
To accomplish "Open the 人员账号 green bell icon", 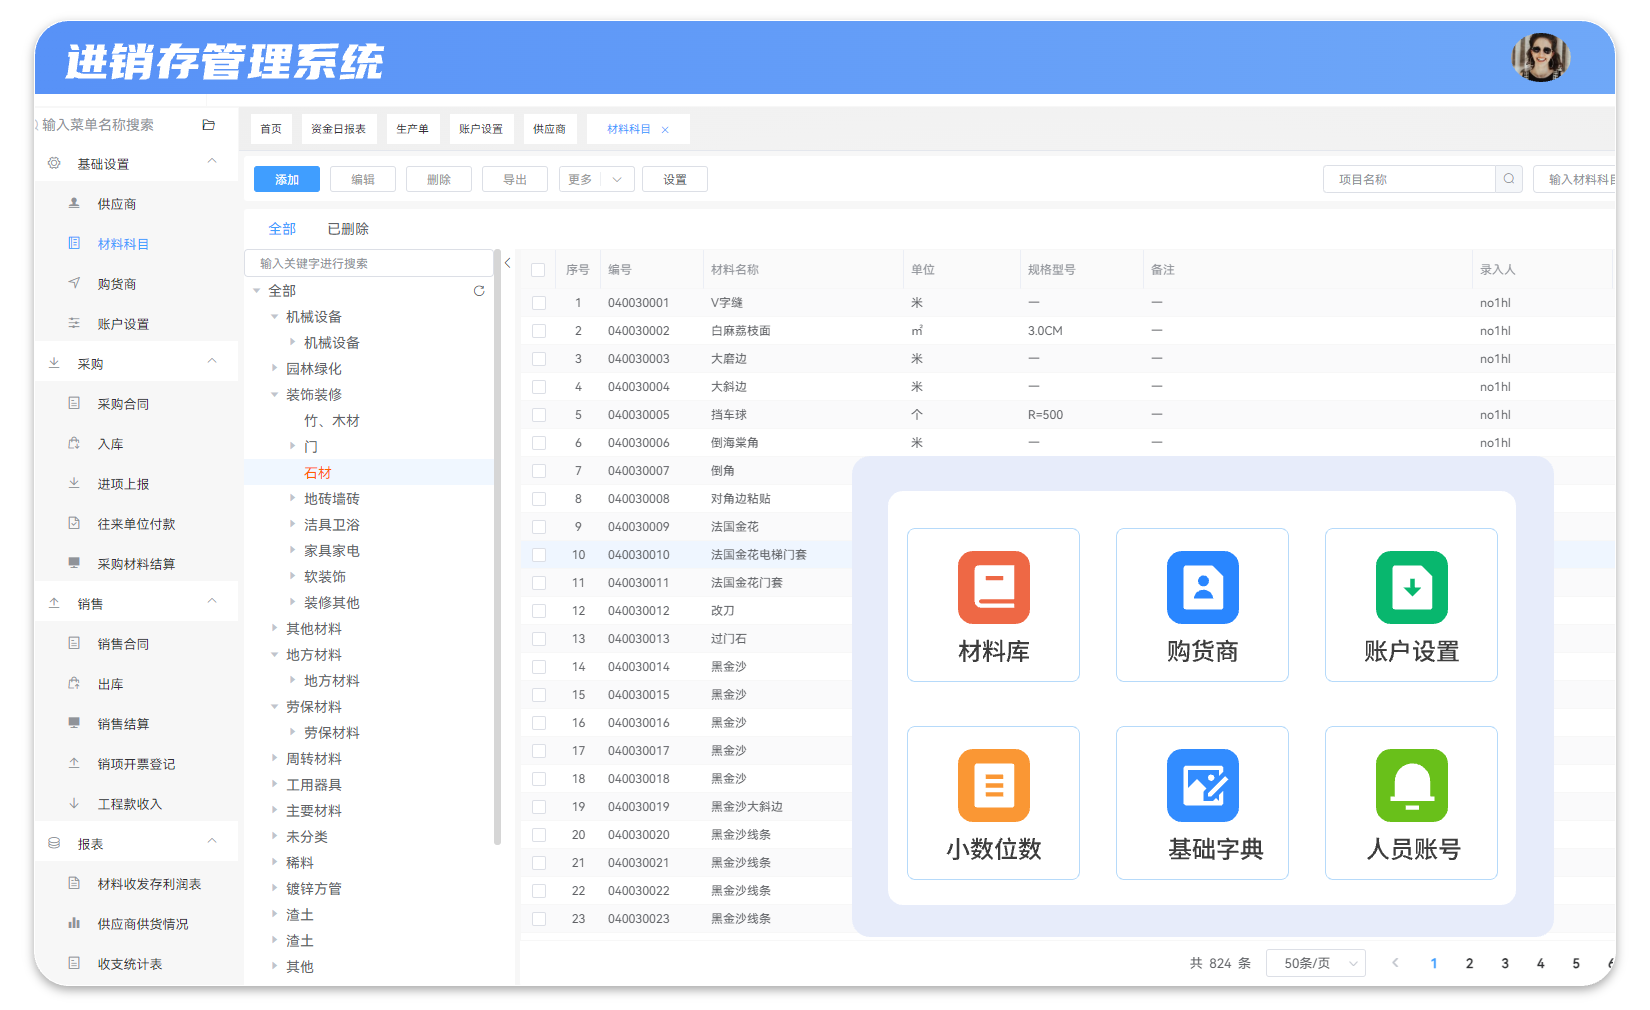I will (1411, 785).
